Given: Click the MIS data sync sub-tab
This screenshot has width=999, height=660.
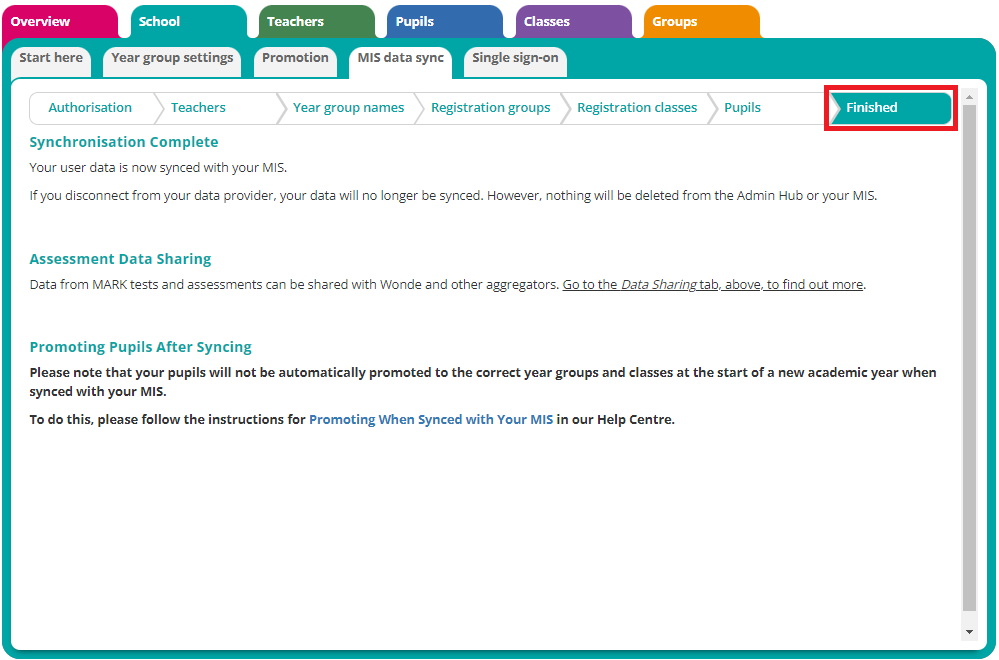Looking at the screenshot, I should click(400, 58).
